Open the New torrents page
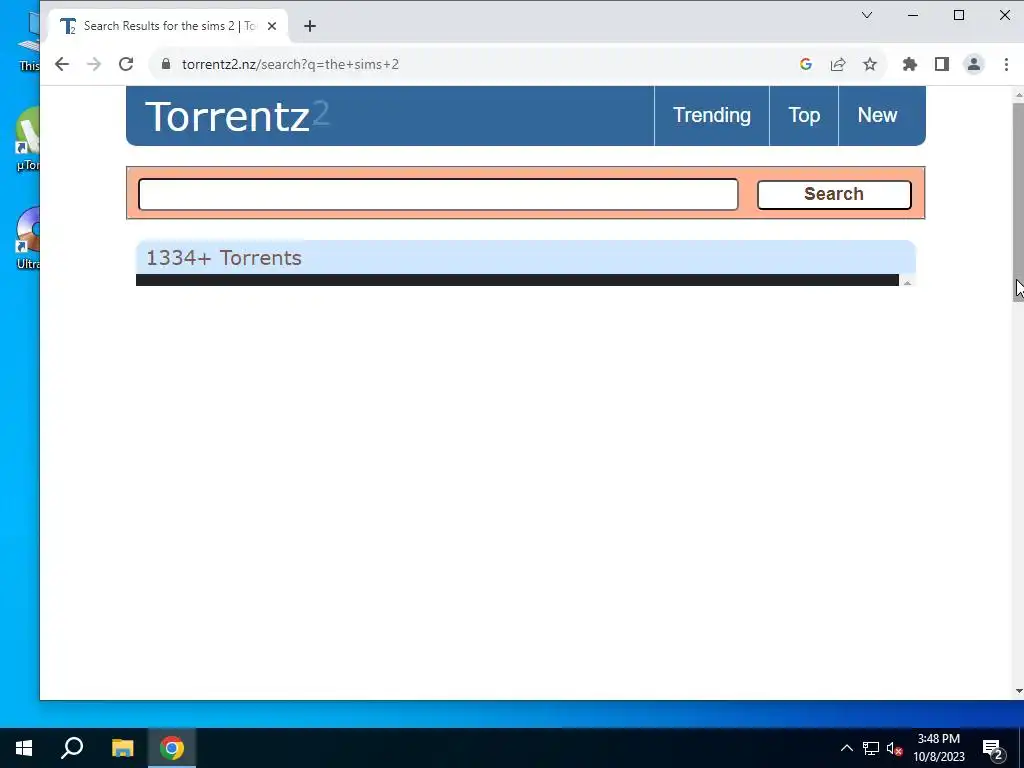 tap(877, 116)
